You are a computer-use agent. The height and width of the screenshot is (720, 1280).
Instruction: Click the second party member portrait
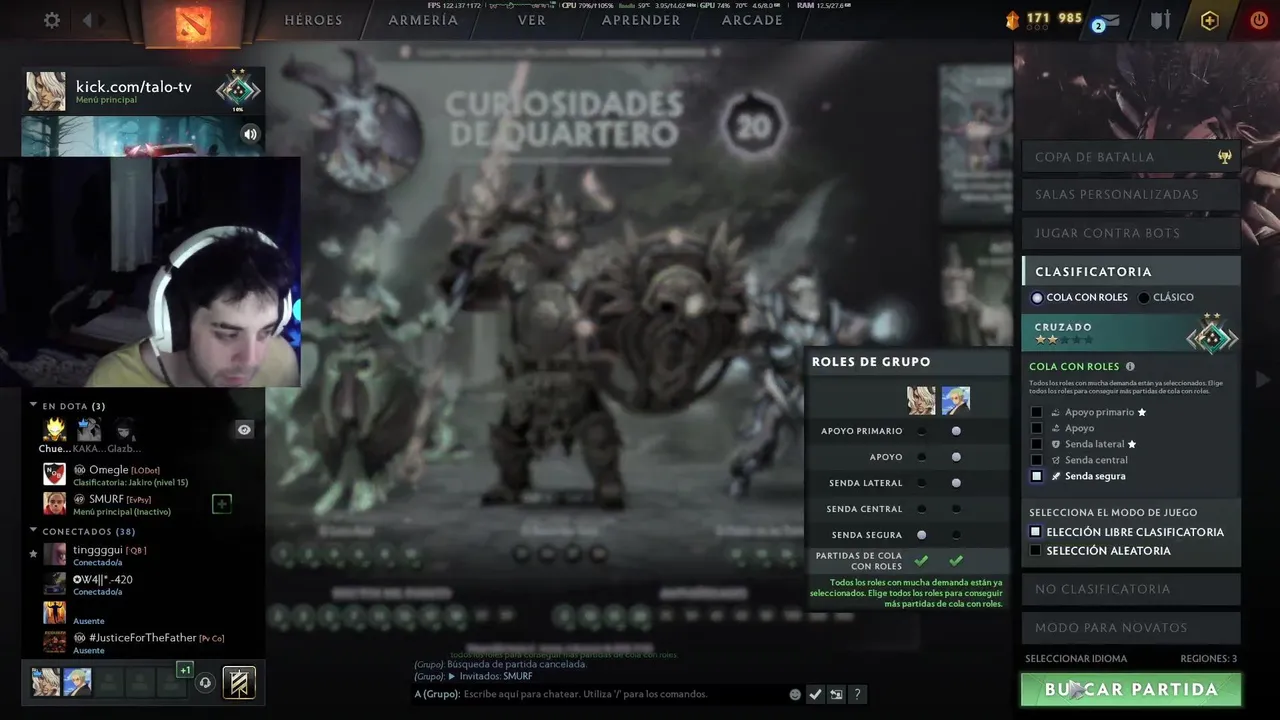coord(77,682)
